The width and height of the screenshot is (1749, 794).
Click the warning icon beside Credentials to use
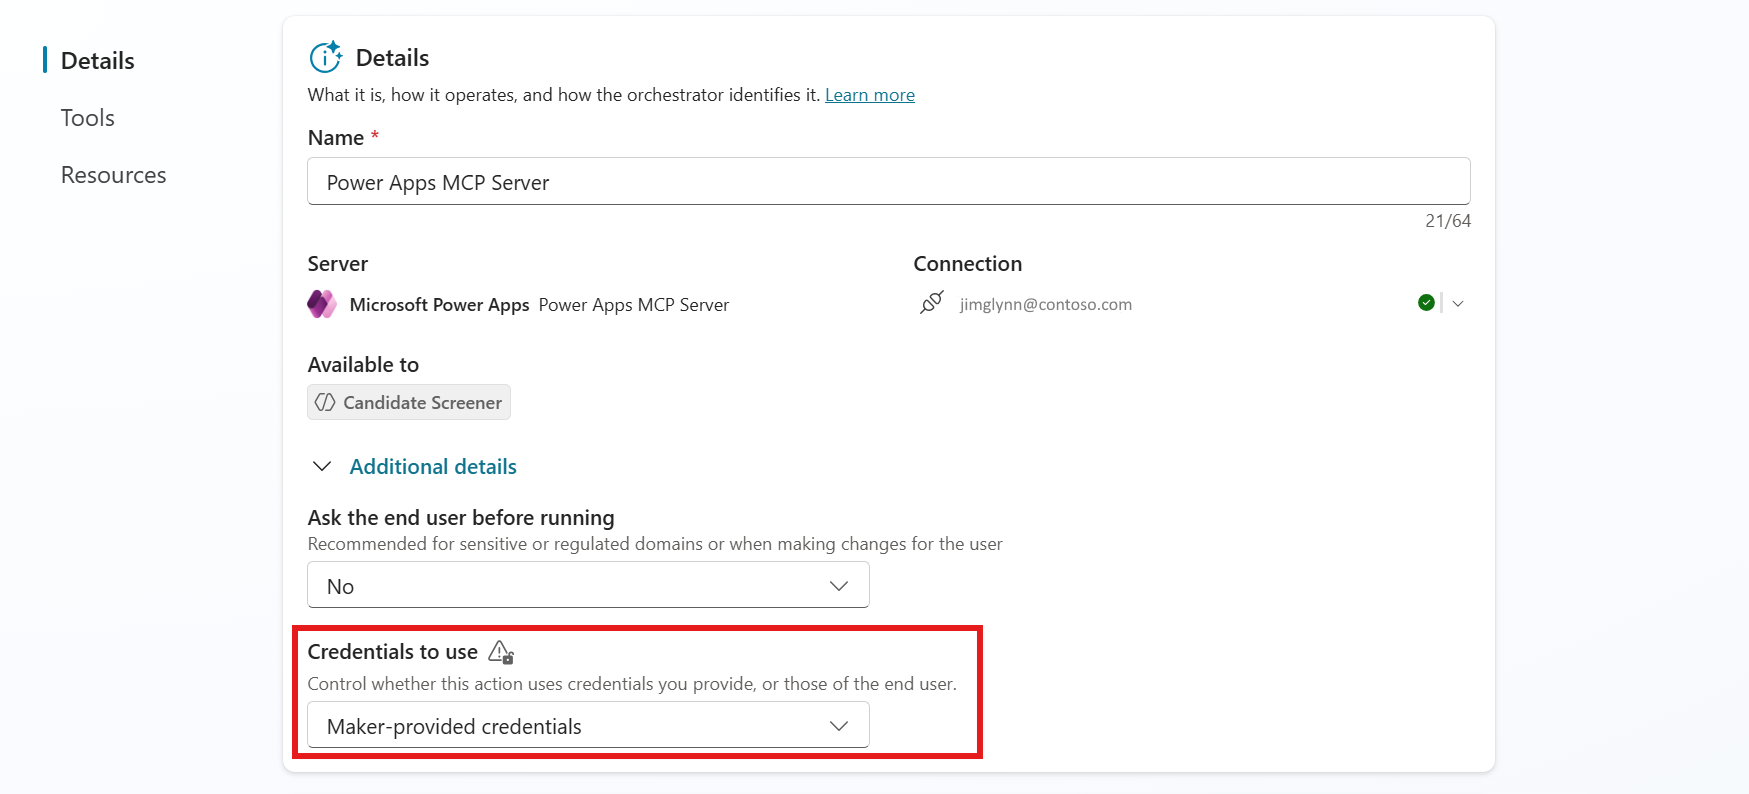point(501,651)
